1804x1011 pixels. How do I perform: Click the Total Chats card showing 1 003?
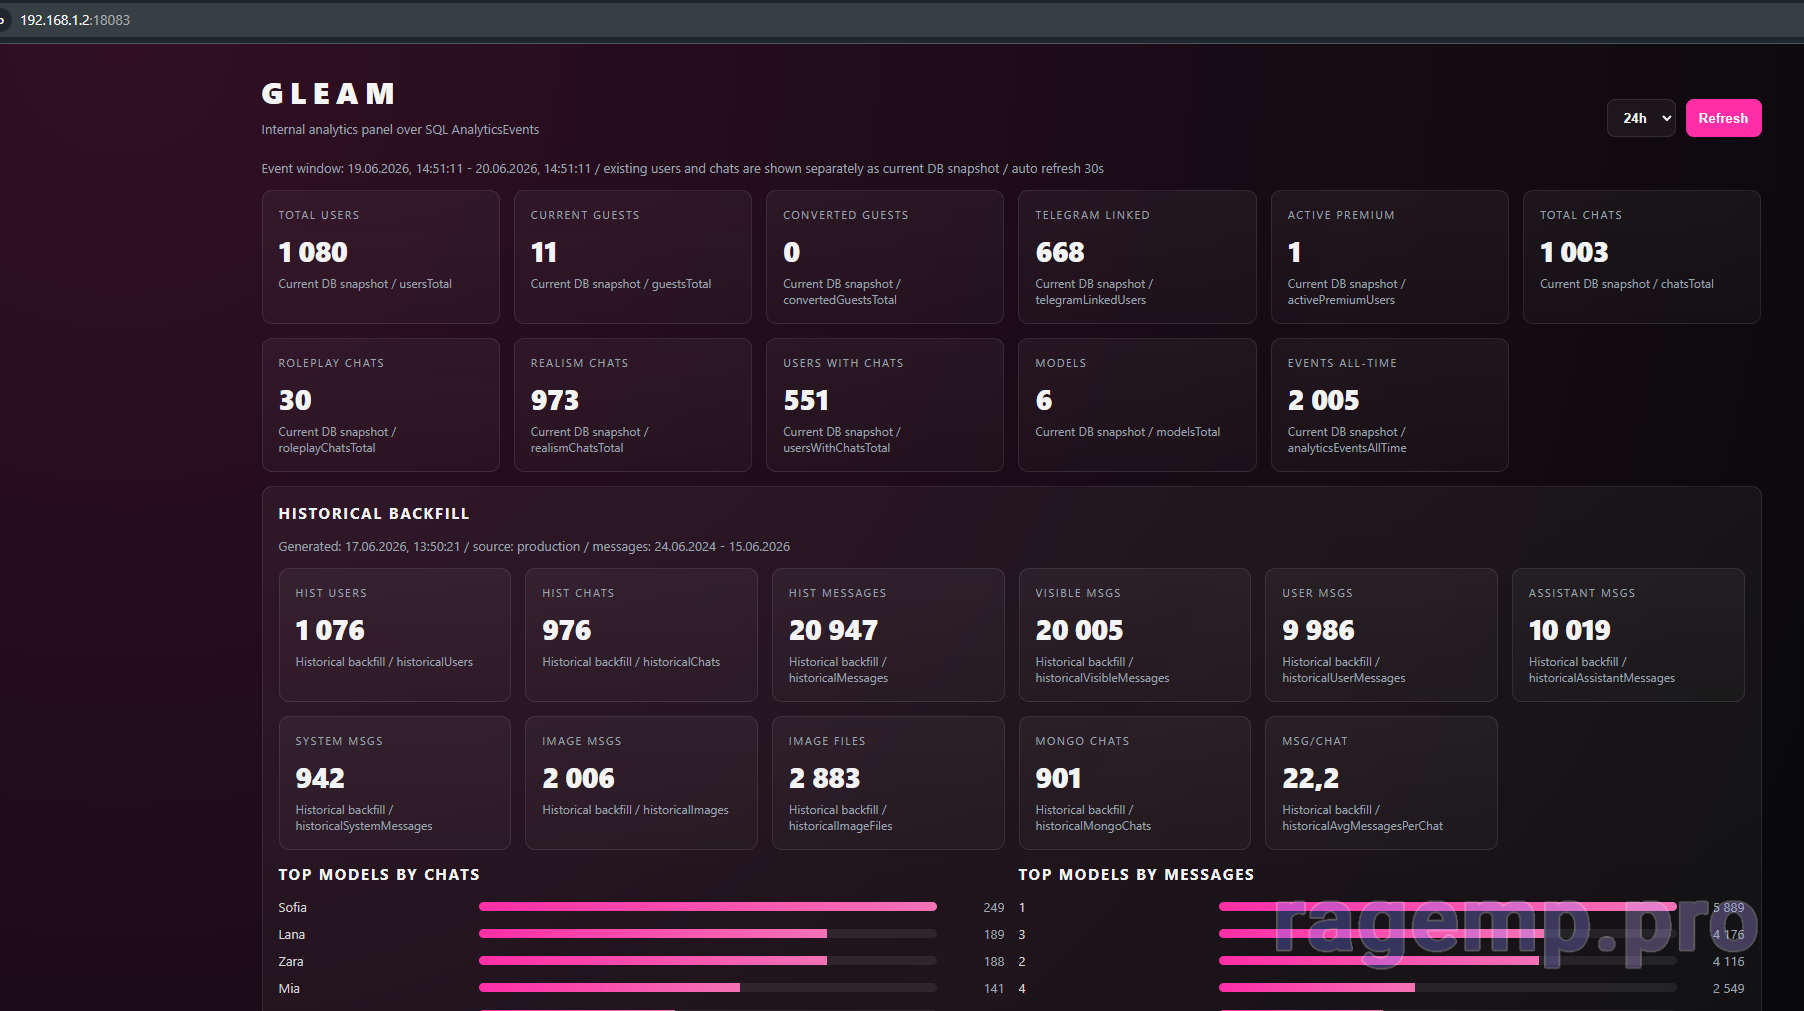click(1641, 257)
